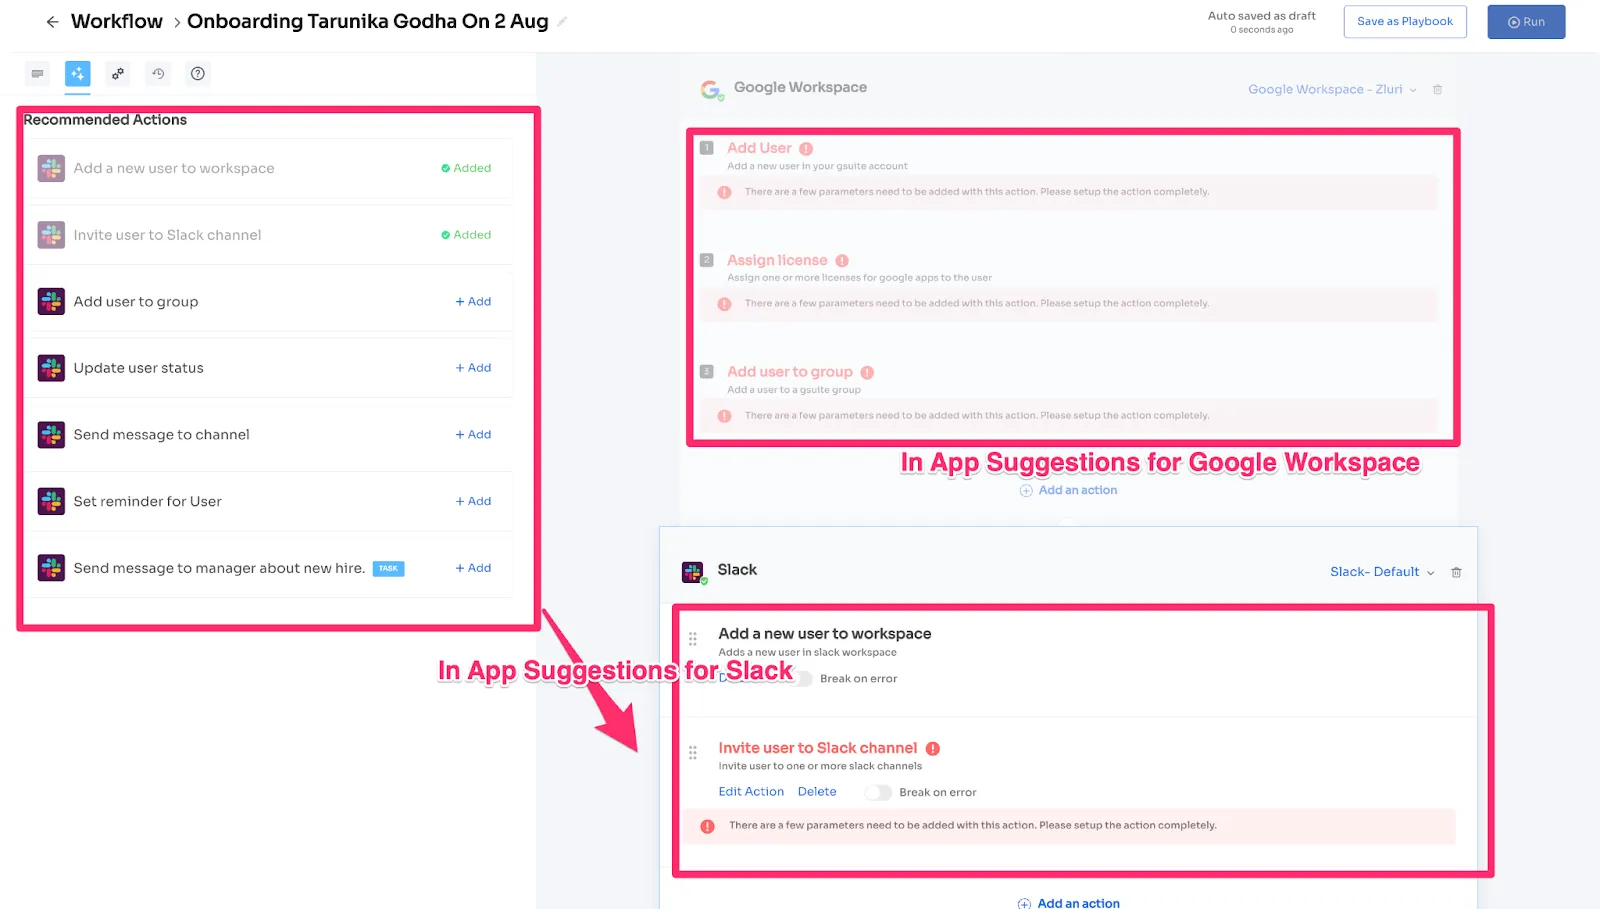Grab drag handle for Add a new user to workspace
Image resolution: width=1600 pixels, height=909 pixels.
tap(692, 638)
